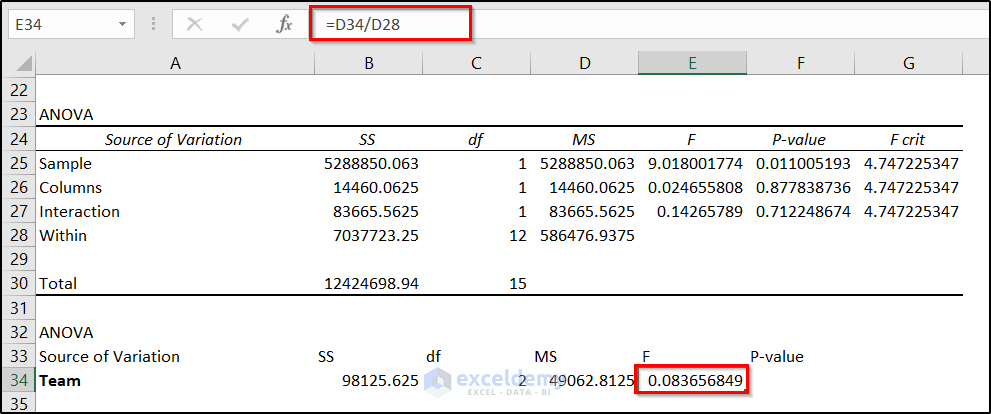Select row 22 header

click(x=20, y=91)
